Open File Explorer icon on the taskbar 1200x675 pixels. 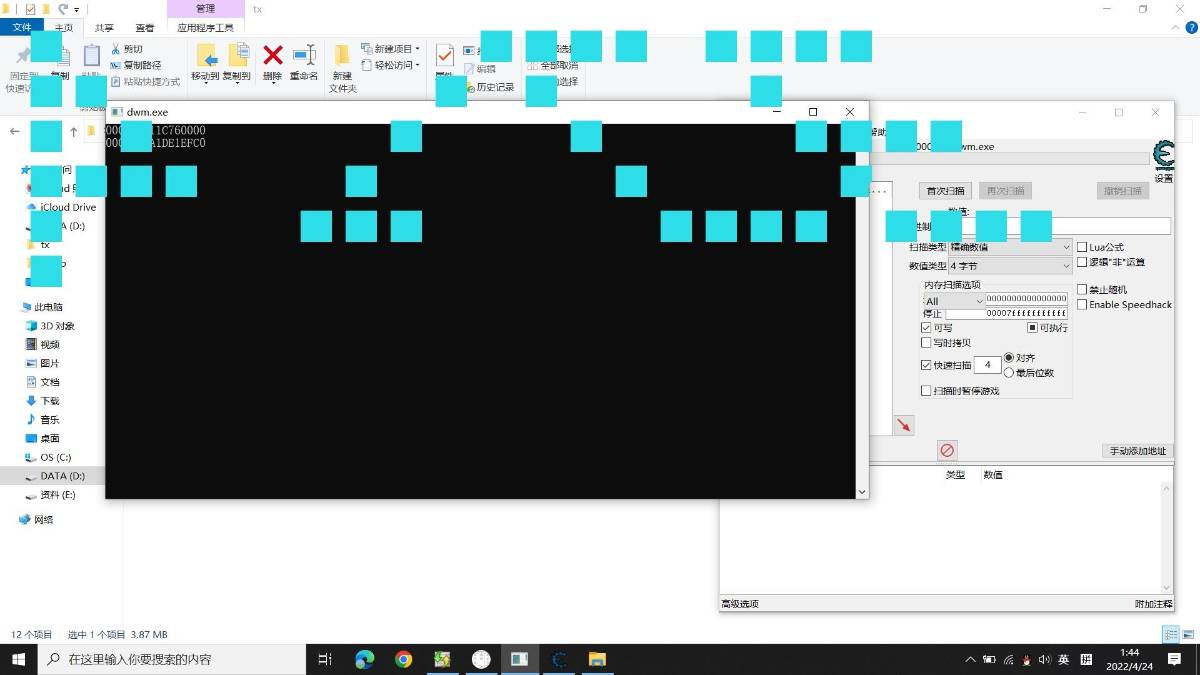pyautogui.click(x=597, y=659)
